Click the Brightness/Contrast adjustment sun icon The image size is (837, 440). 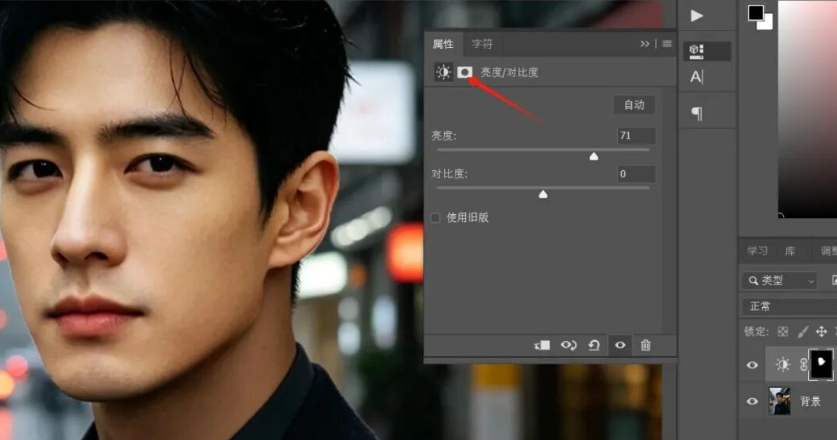click(x=443, y=72)
